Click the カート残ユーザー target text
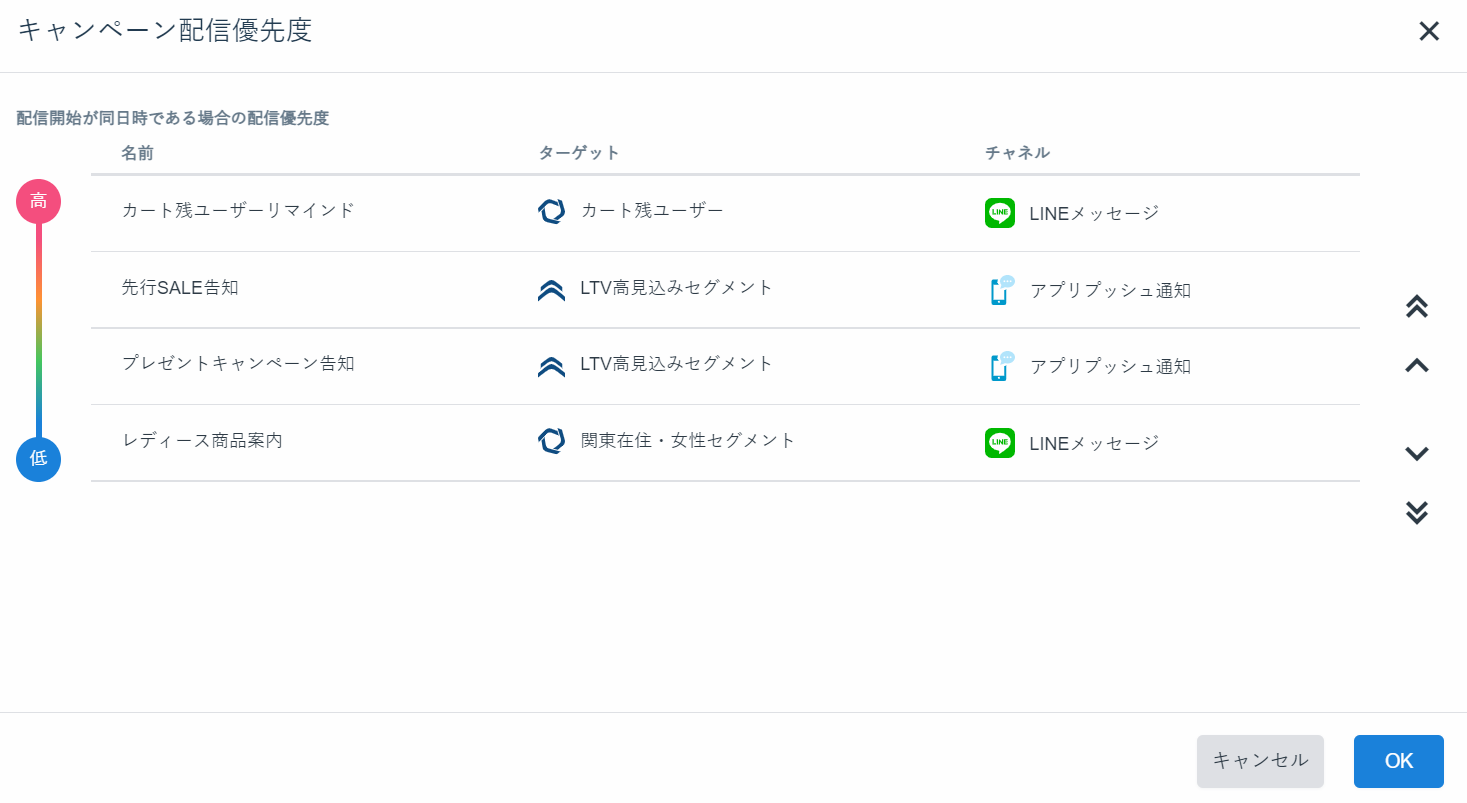Image resolution: width=1467 pixels, height=803 pixels. coord(652,211)
